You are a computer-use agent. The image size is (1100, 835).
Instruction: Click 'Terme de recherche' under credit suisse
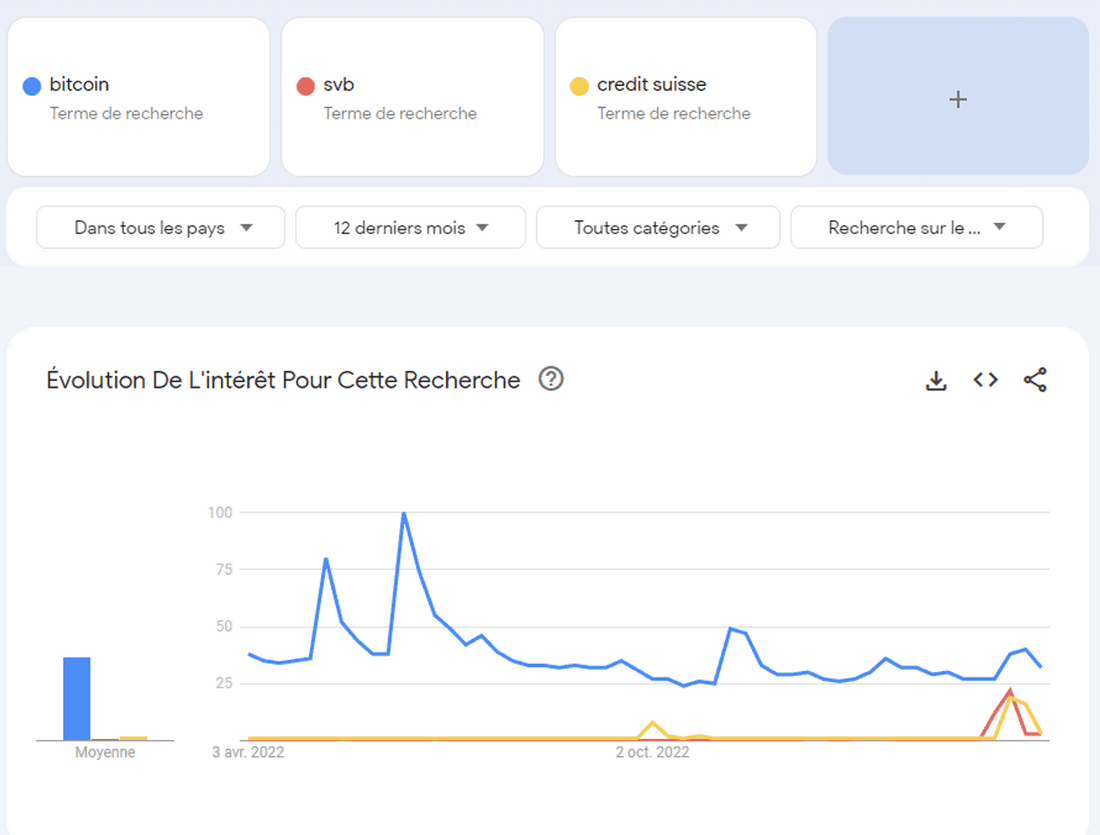[673, 114]
